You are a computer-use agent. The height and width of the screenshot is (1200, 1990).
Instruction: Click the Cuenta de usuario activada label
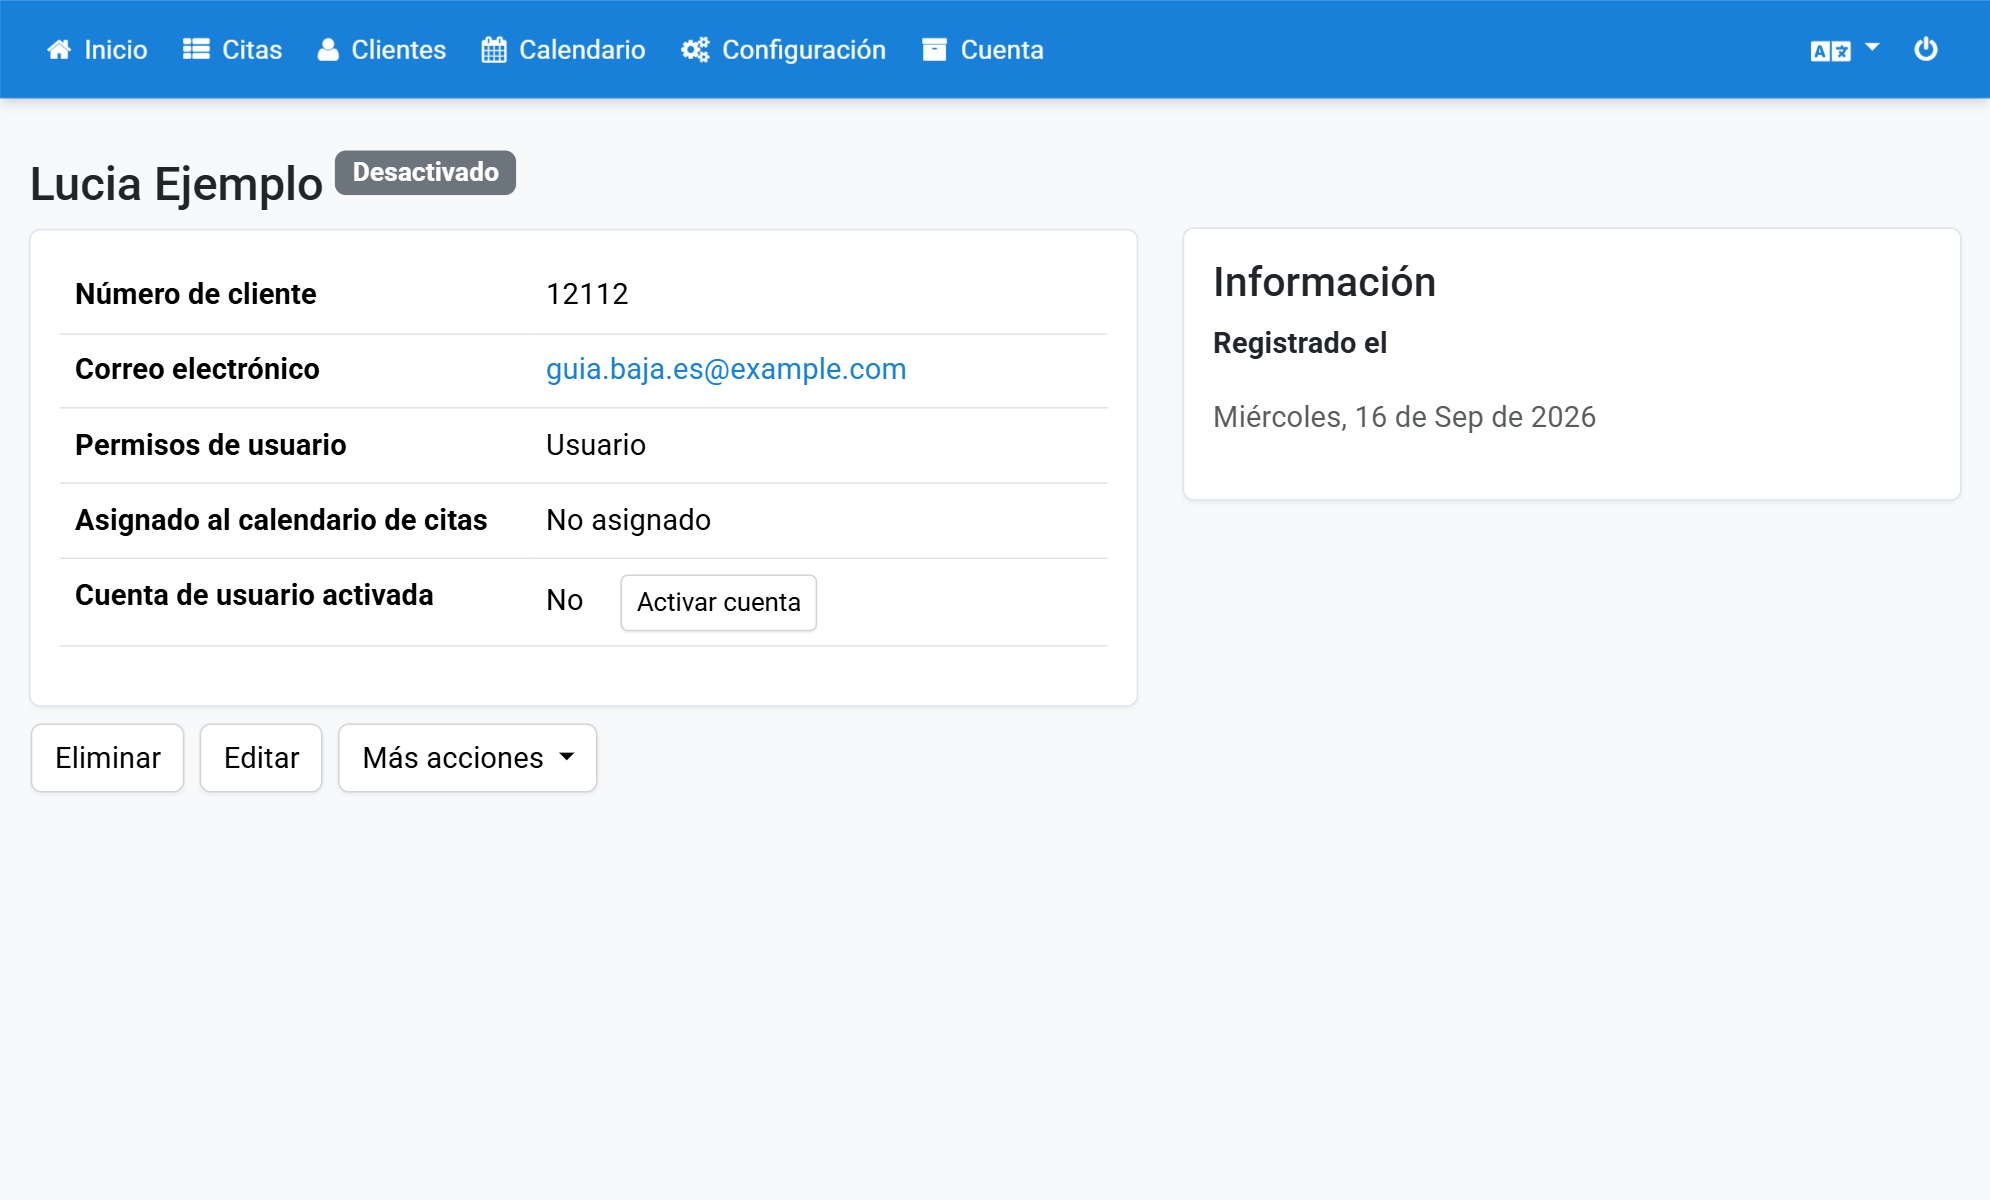[x=254, y=595]
